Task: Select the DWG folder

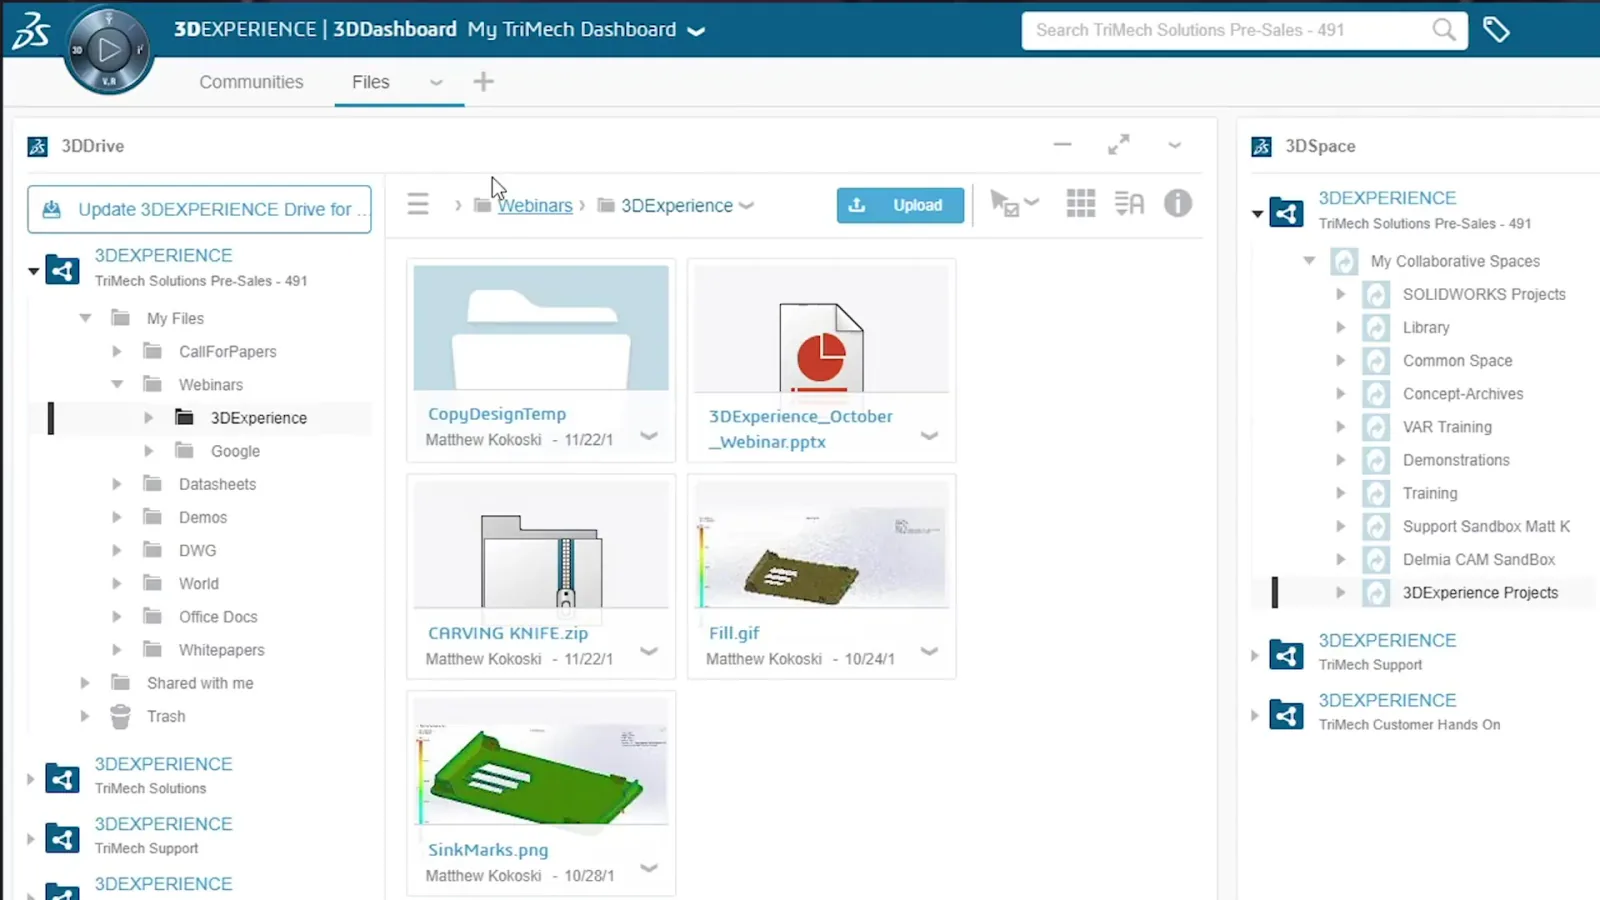Action: 197,550
